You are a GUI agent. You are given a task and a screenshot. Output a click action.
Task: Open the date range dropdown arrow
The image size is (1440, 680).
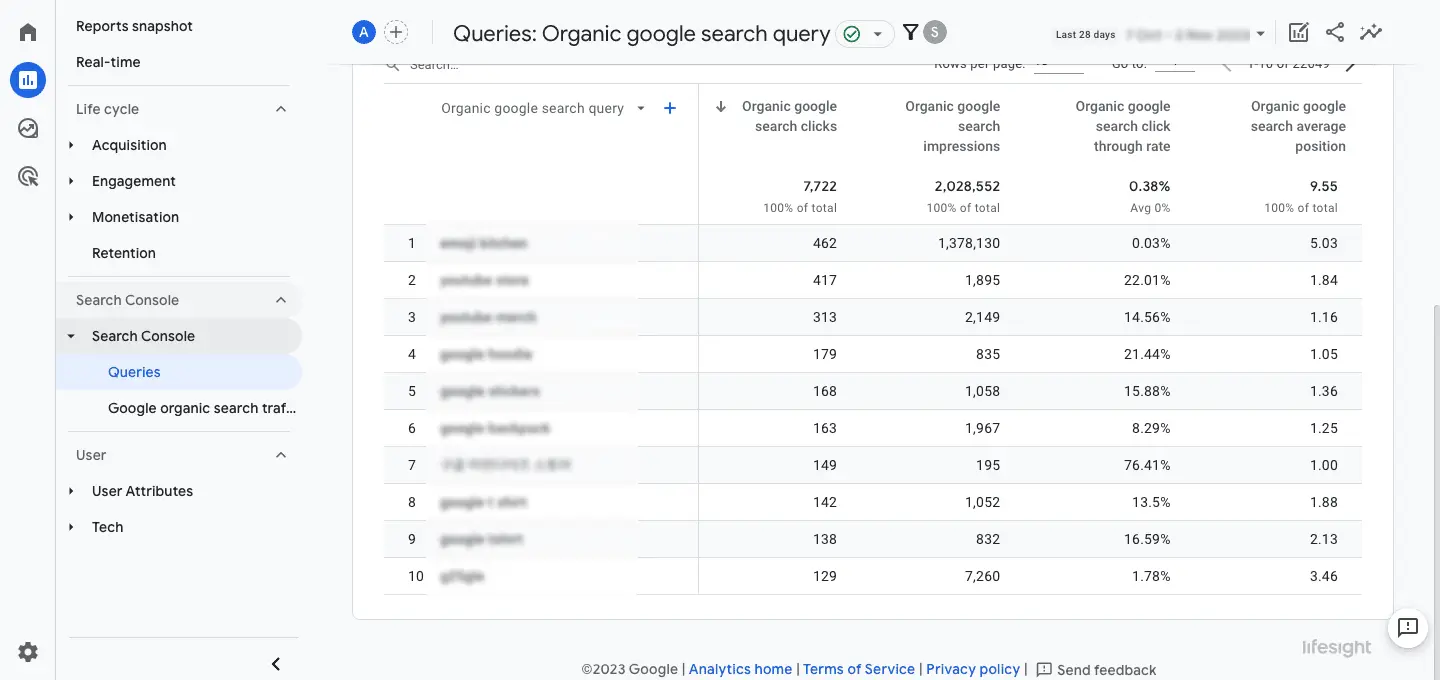1260,34
